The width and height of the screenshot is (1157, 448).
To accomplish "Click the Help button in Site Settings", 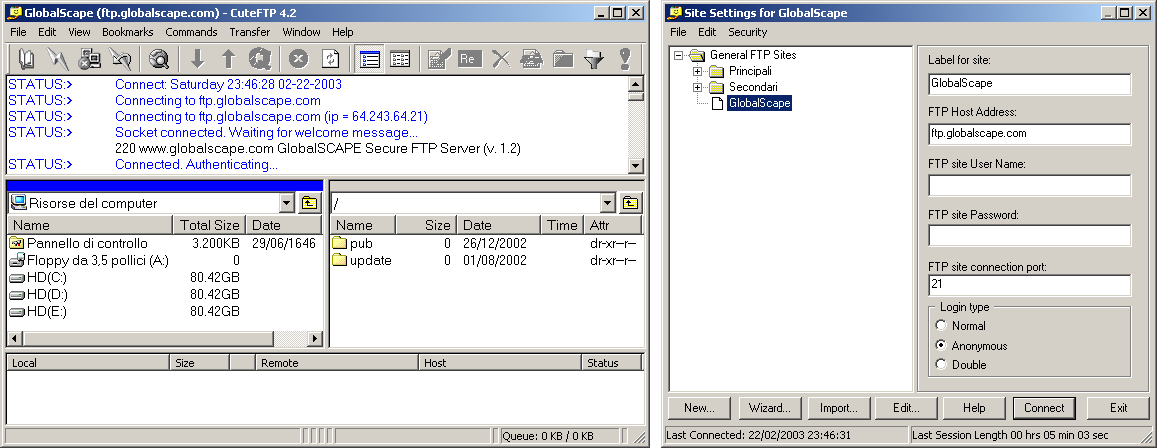I will 974,407.
